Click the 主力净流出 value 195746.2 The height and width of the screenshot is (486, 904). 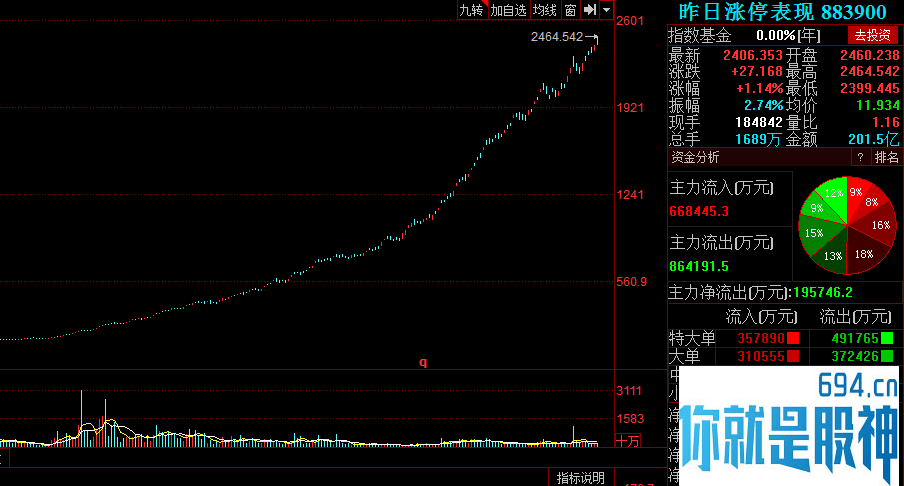pos(823,292)
